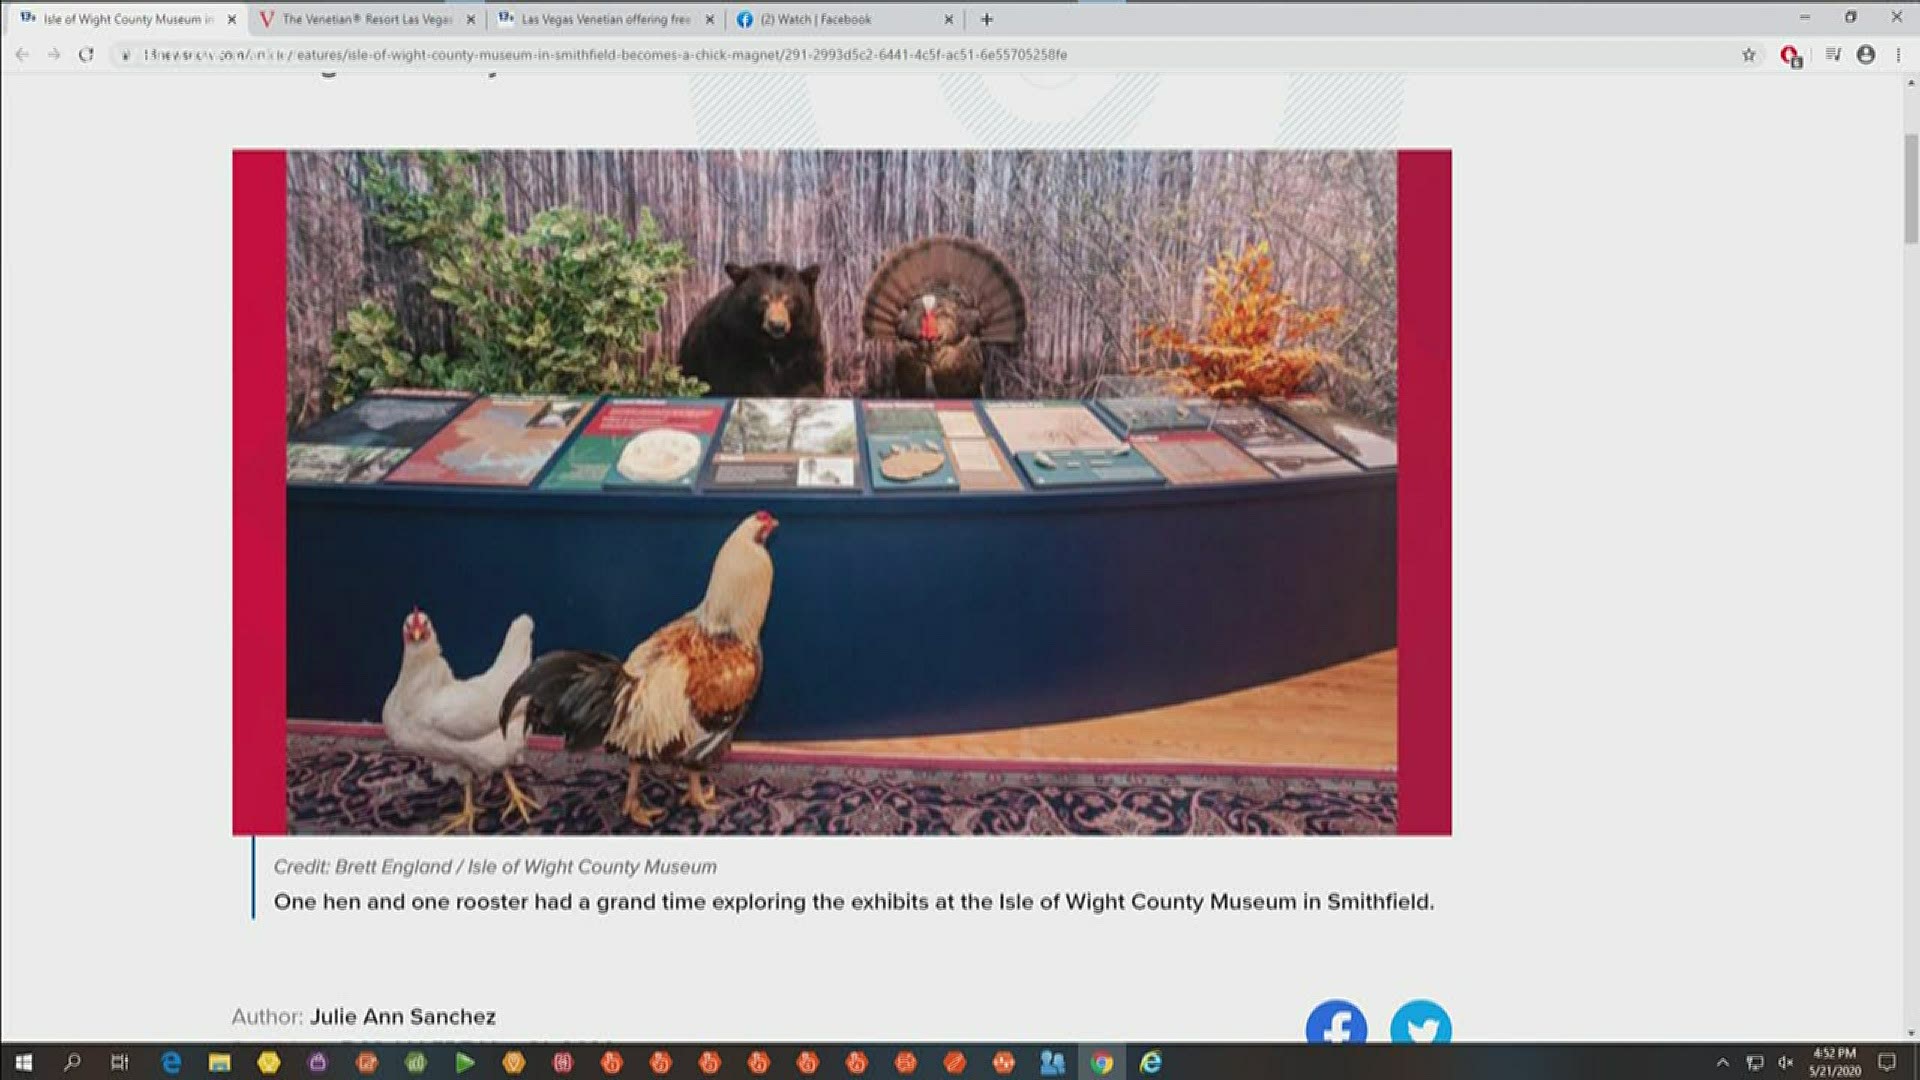The image size is (1920, 1080).
Task: Close the Venetian Resort Las Vegas tab
Action: pyautogui.click(x=471, y=19)
